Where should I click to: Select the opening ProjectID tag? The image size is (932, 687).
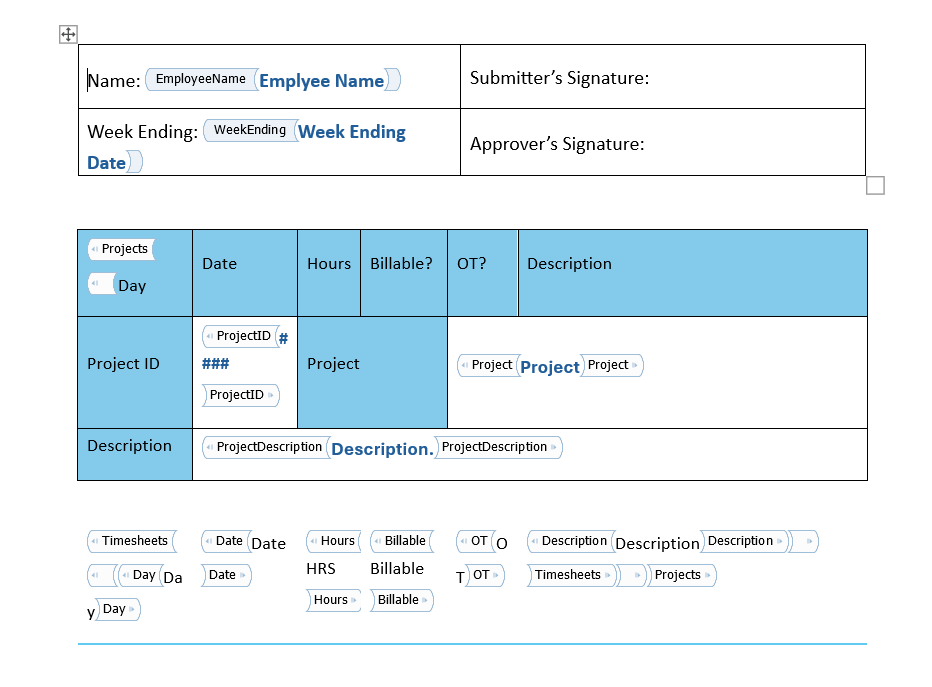(241, 336)
